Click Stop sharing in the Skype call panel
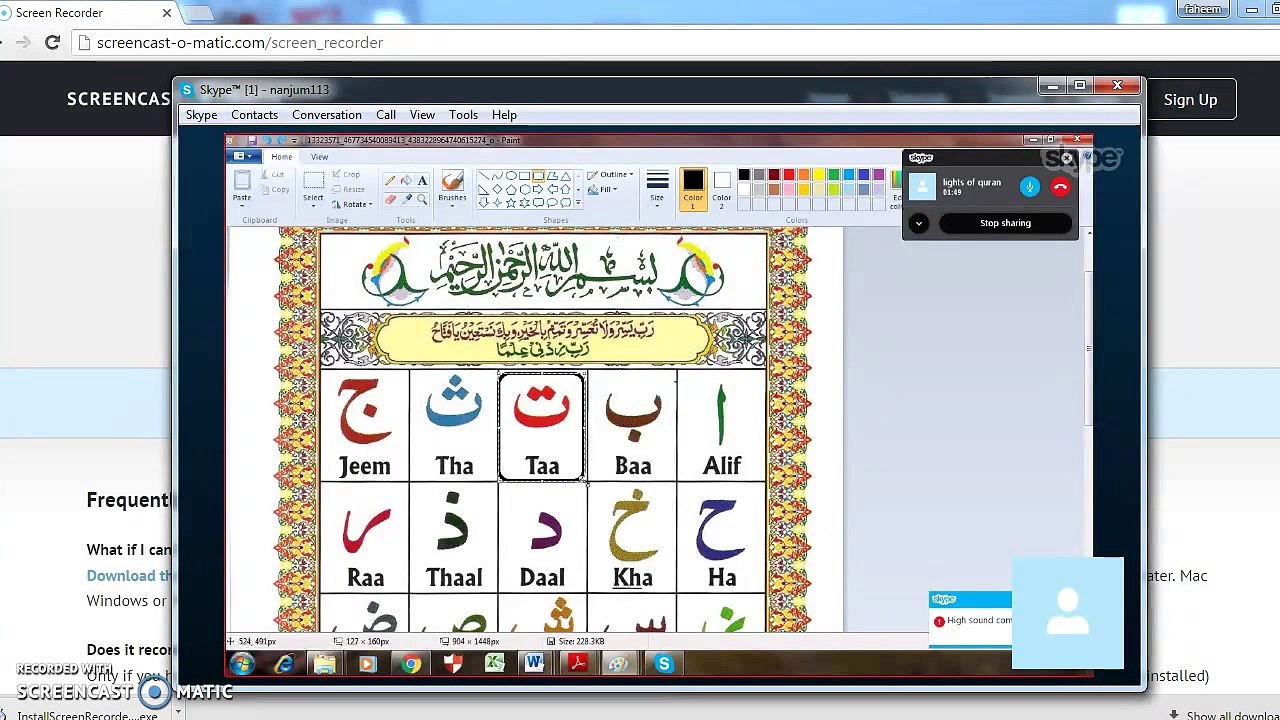This screenshot has height=720, width=1280. coord(1005,223)
